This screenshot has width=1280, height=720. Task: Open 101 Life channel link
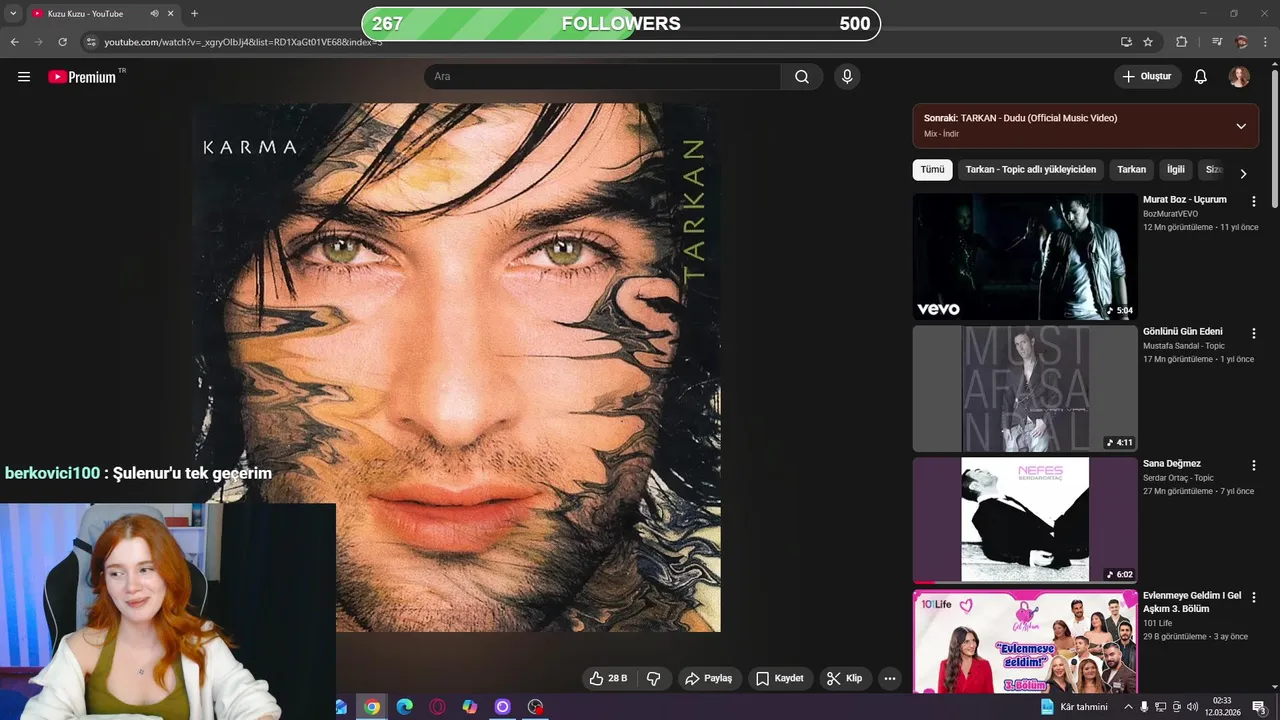pos(1157,623)
